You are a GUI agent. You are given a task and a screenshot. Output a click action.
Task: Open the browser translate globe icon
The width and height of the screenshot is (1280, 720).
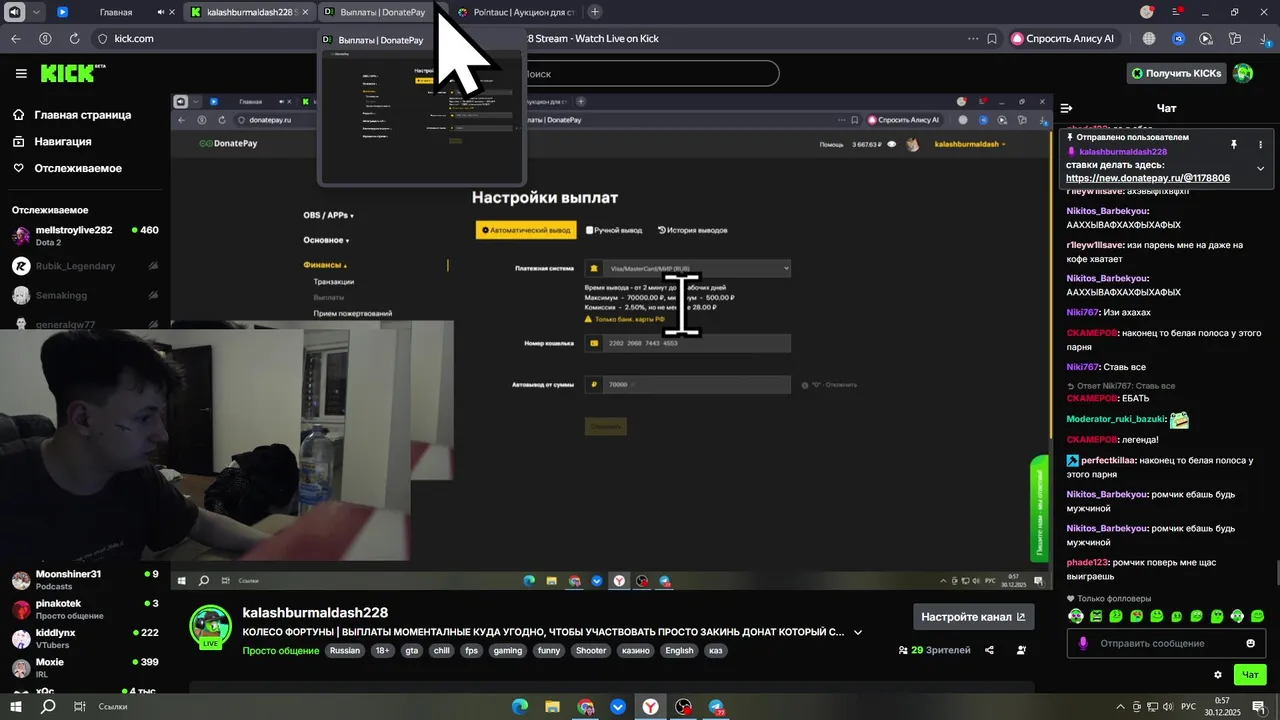(x=1149, y=39)
